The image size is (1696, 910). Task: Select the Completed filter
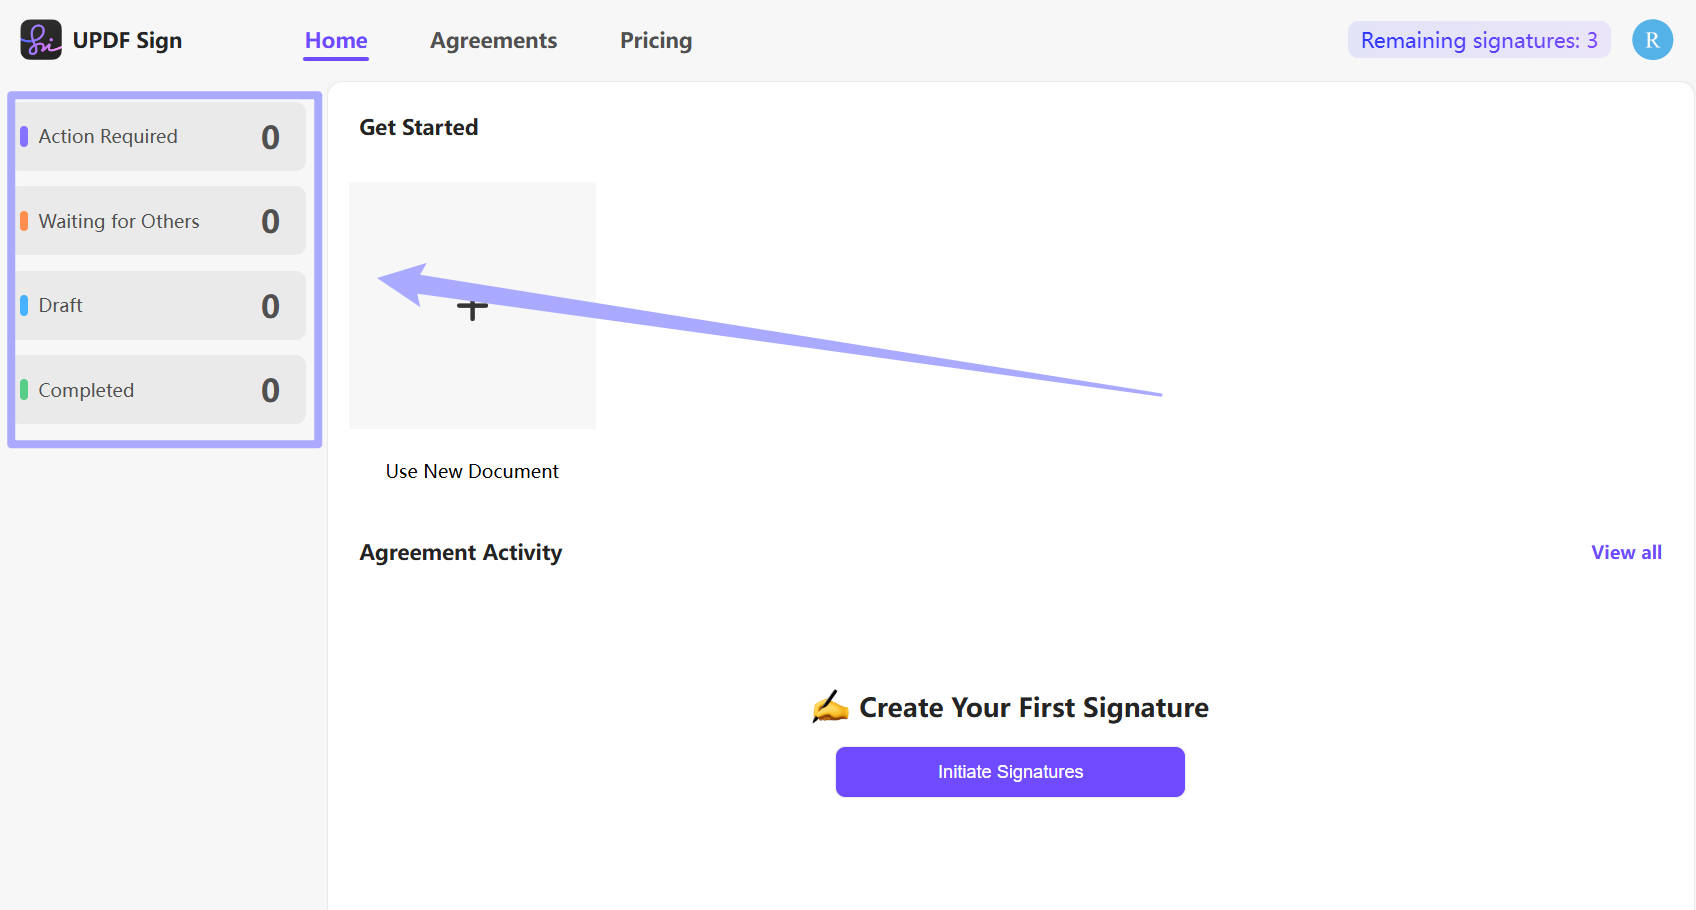pos(159,389)
